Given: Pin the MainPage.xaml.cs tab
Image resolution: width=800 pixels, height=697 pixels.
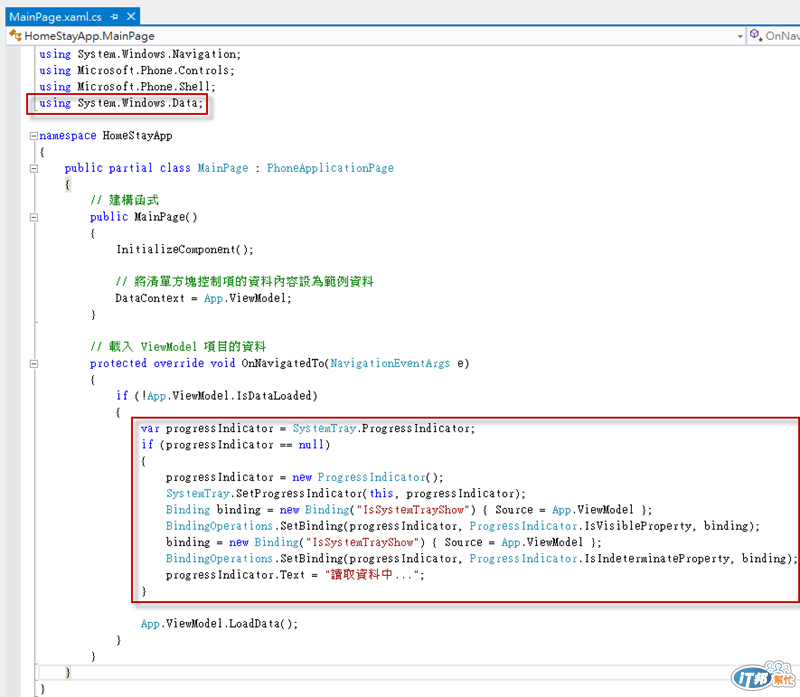Looking at the screenshot, I should click(114, 17).
